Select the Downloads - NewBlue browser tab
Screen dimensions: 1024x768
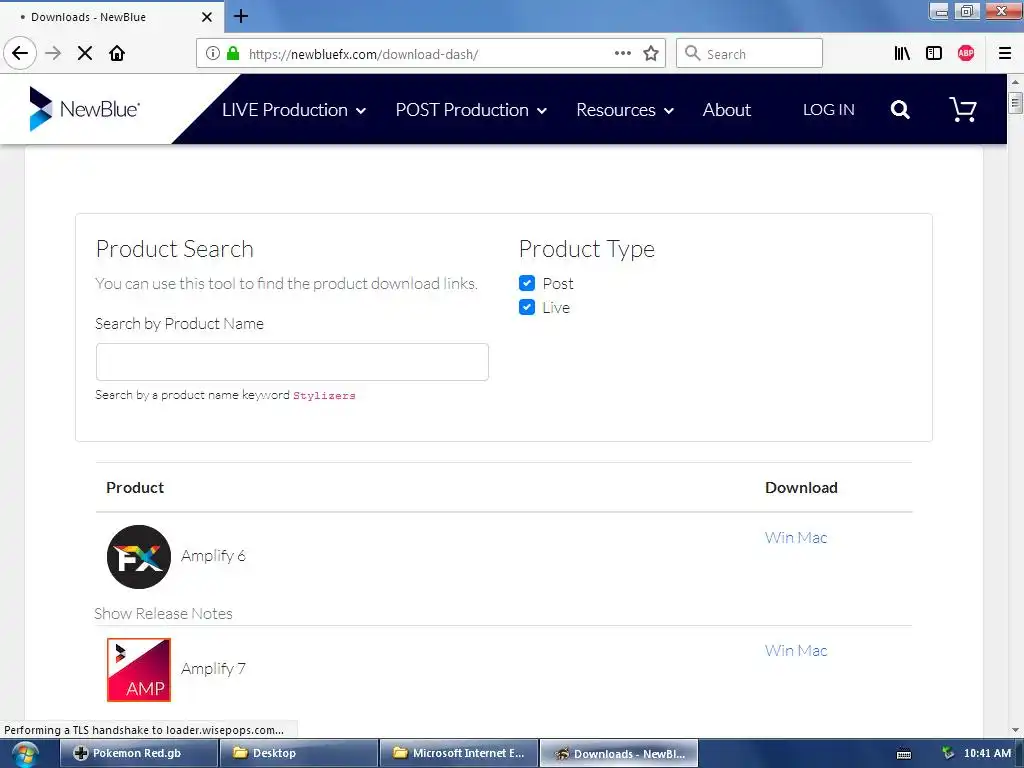click(x=111, y=17)
